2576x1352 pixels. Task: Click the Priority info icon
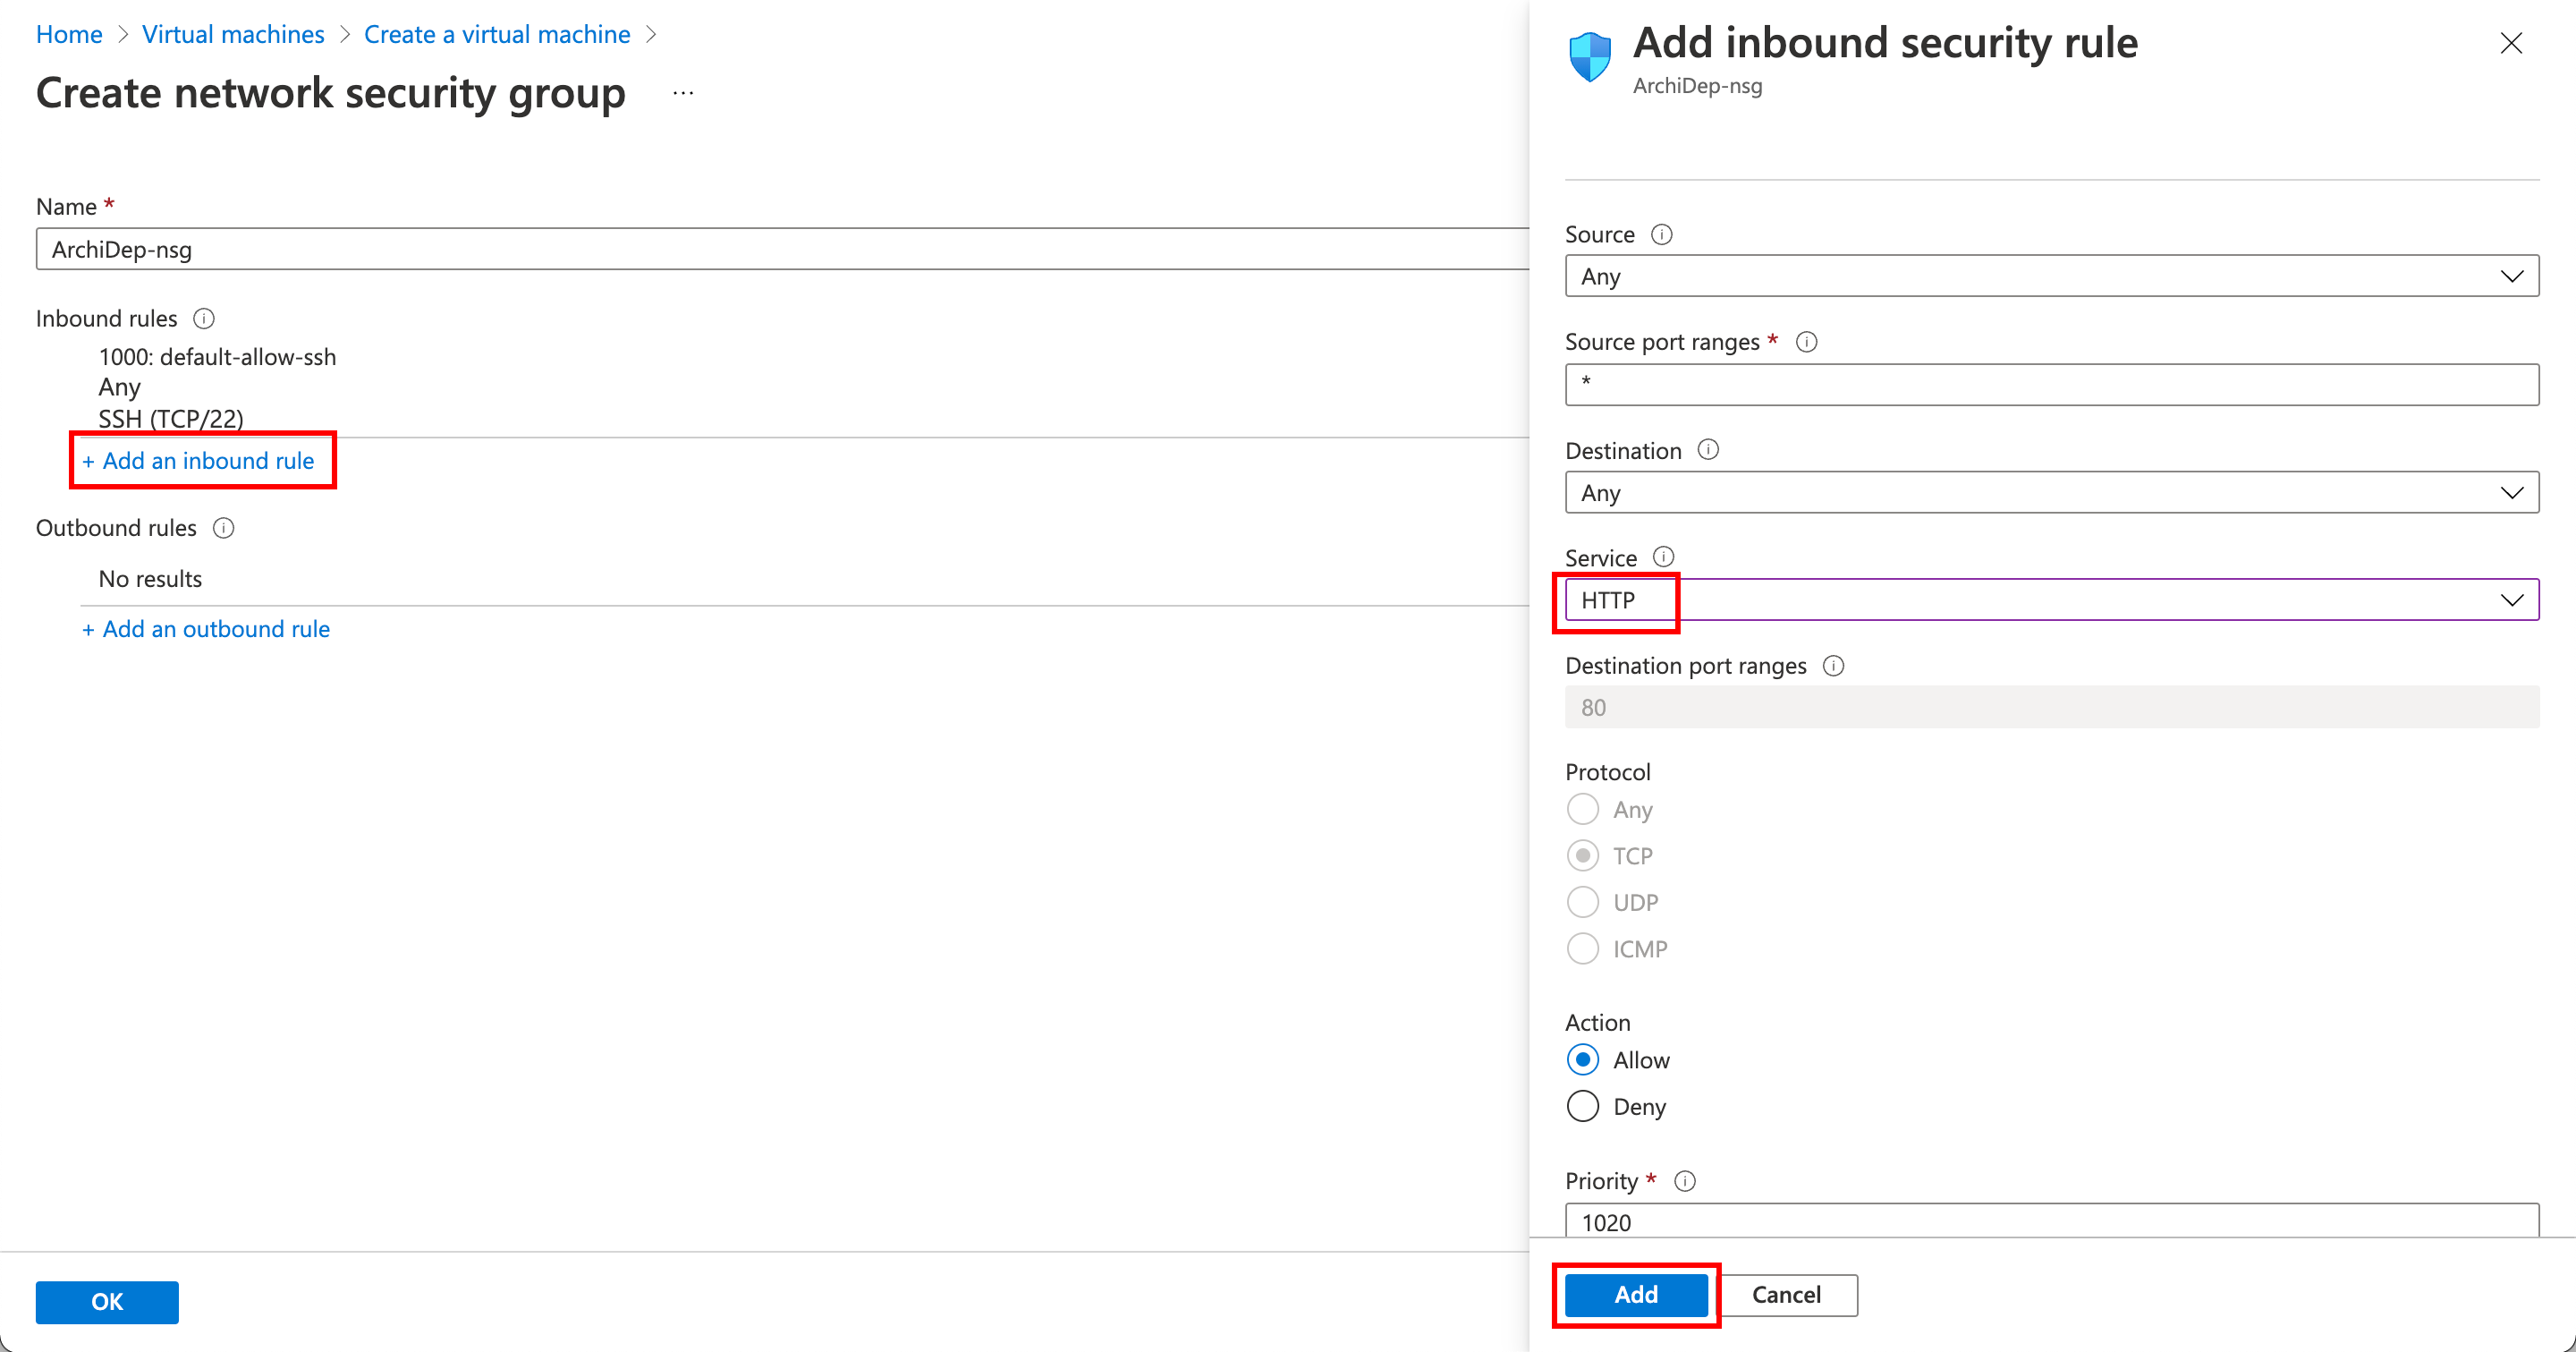point(1685,1181)
